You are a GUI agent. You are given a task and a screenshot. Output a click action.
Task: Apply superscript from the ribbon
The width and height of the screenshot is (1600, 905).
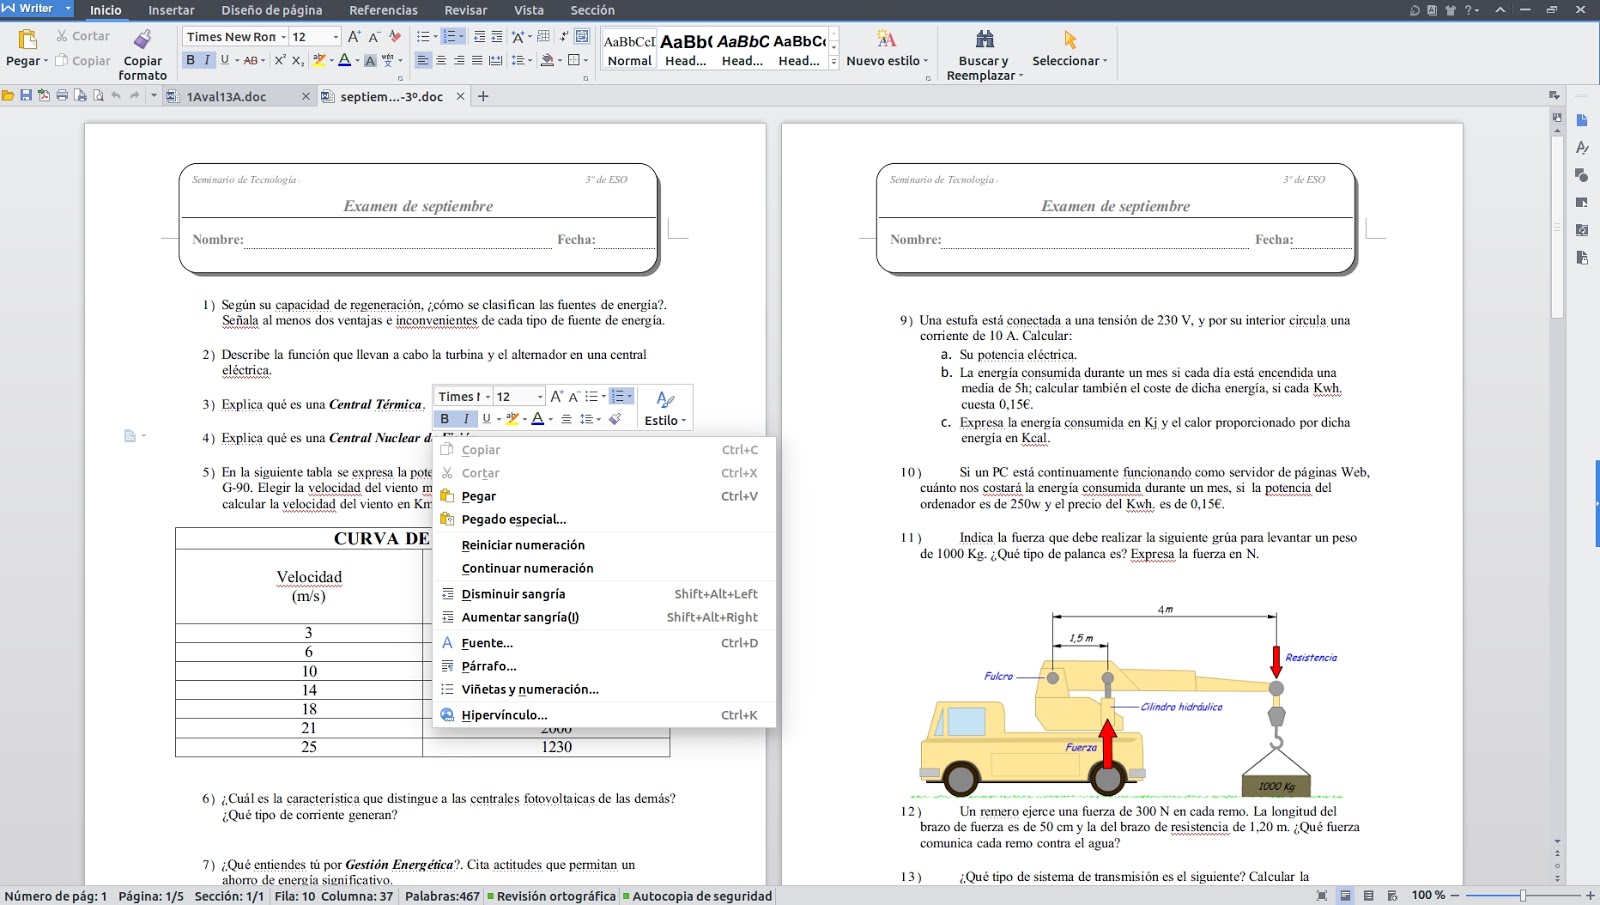280,60
